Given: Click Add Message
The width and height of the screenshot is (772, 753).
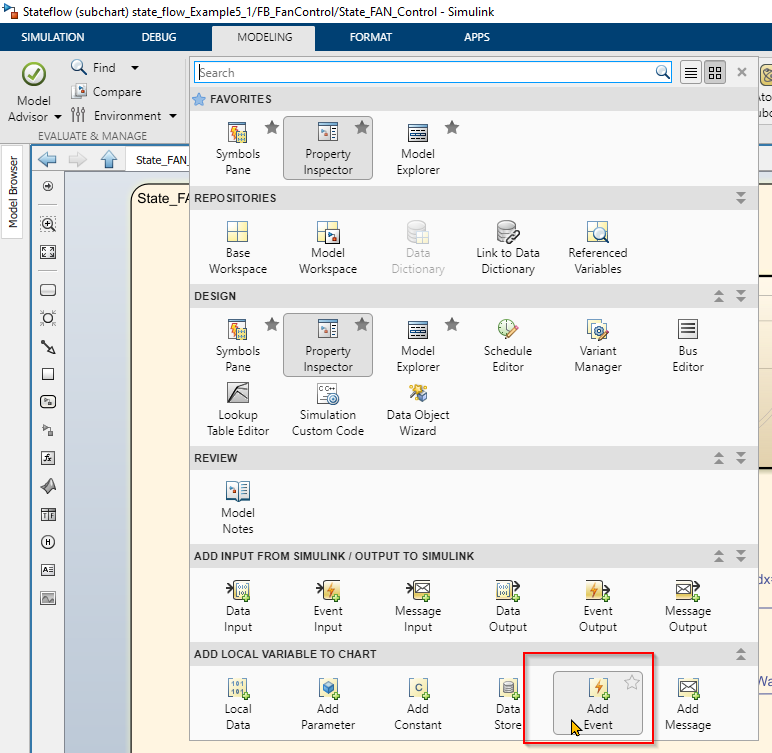Looking at the screenshot, I should (x=688, y=704).
